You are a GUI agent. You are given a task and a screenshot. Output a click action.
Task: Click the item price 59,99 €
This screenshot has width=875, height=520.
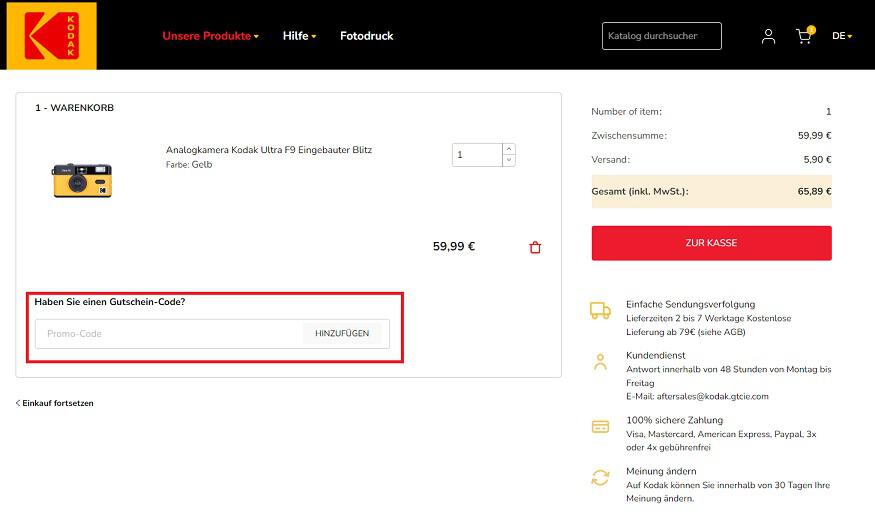click(x=454, y=246)
